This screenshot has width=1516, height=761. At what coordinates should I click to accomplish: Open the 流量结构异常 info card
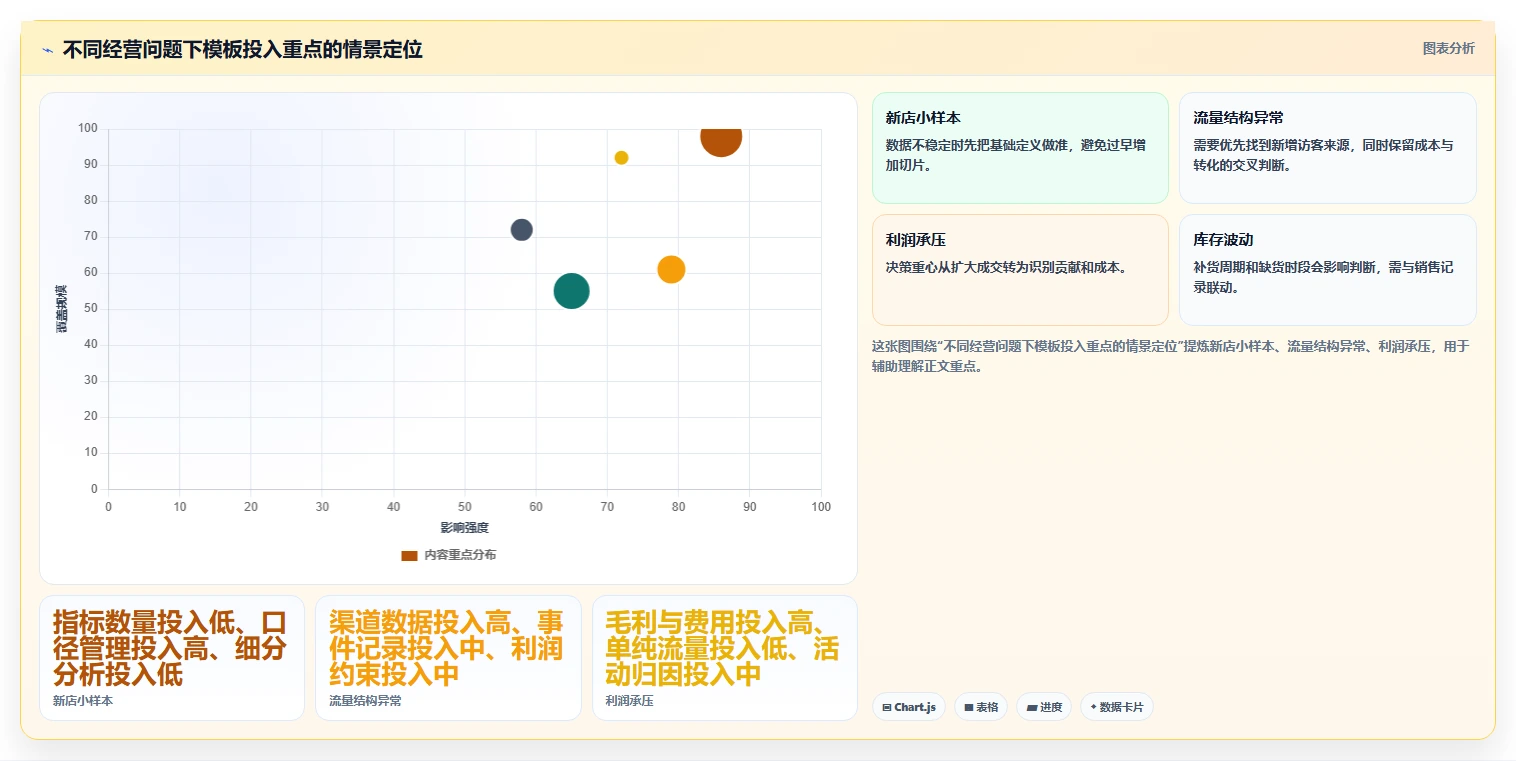click(x=1327, y=148)
